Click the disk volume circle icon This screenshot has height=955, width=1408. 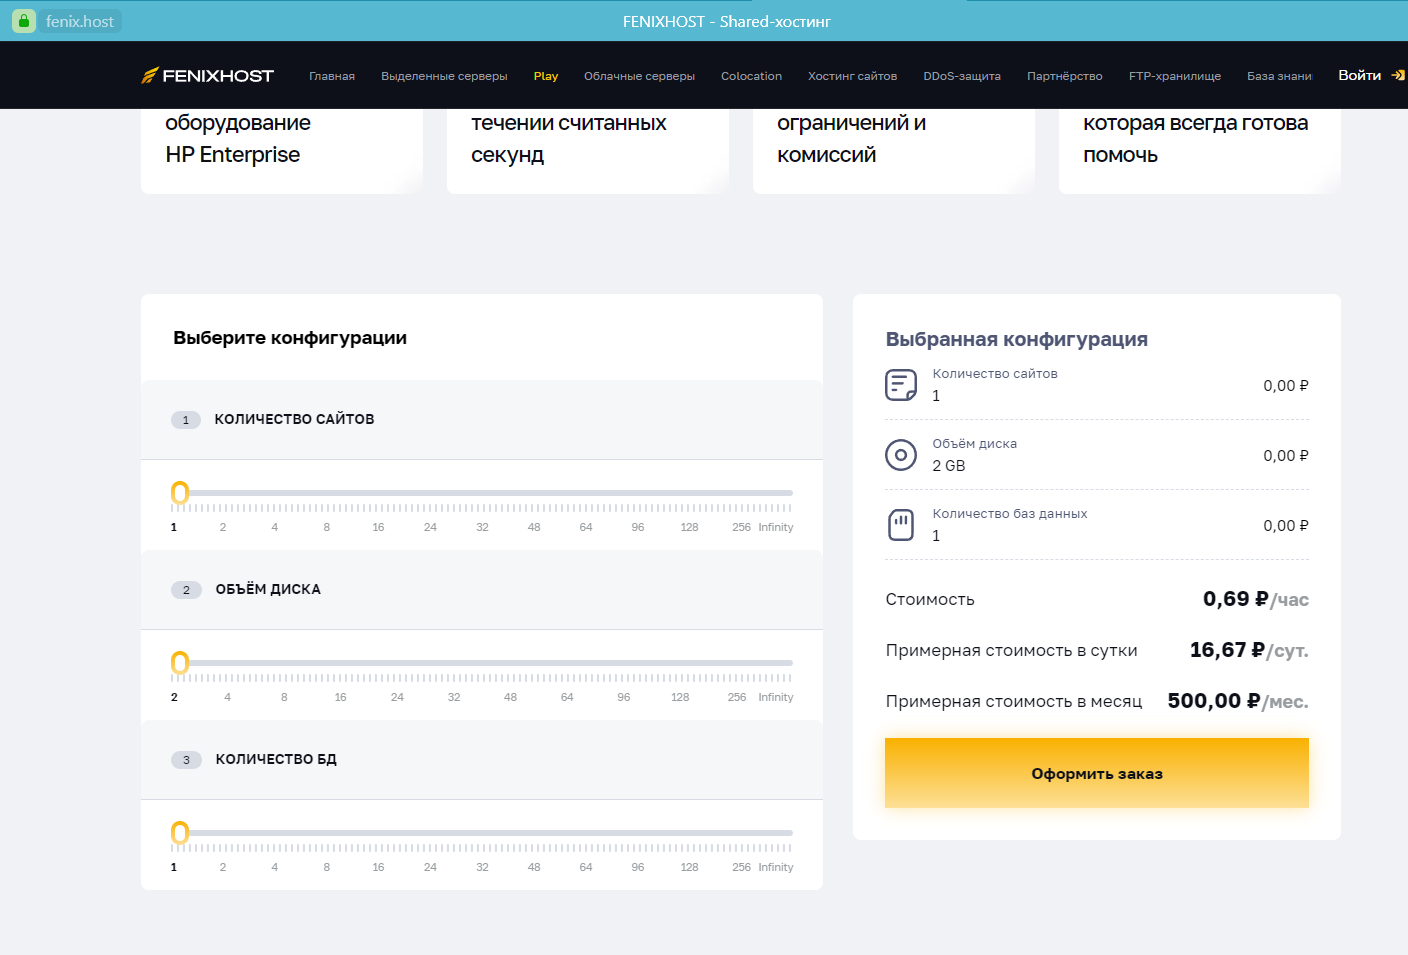point(900,455)
